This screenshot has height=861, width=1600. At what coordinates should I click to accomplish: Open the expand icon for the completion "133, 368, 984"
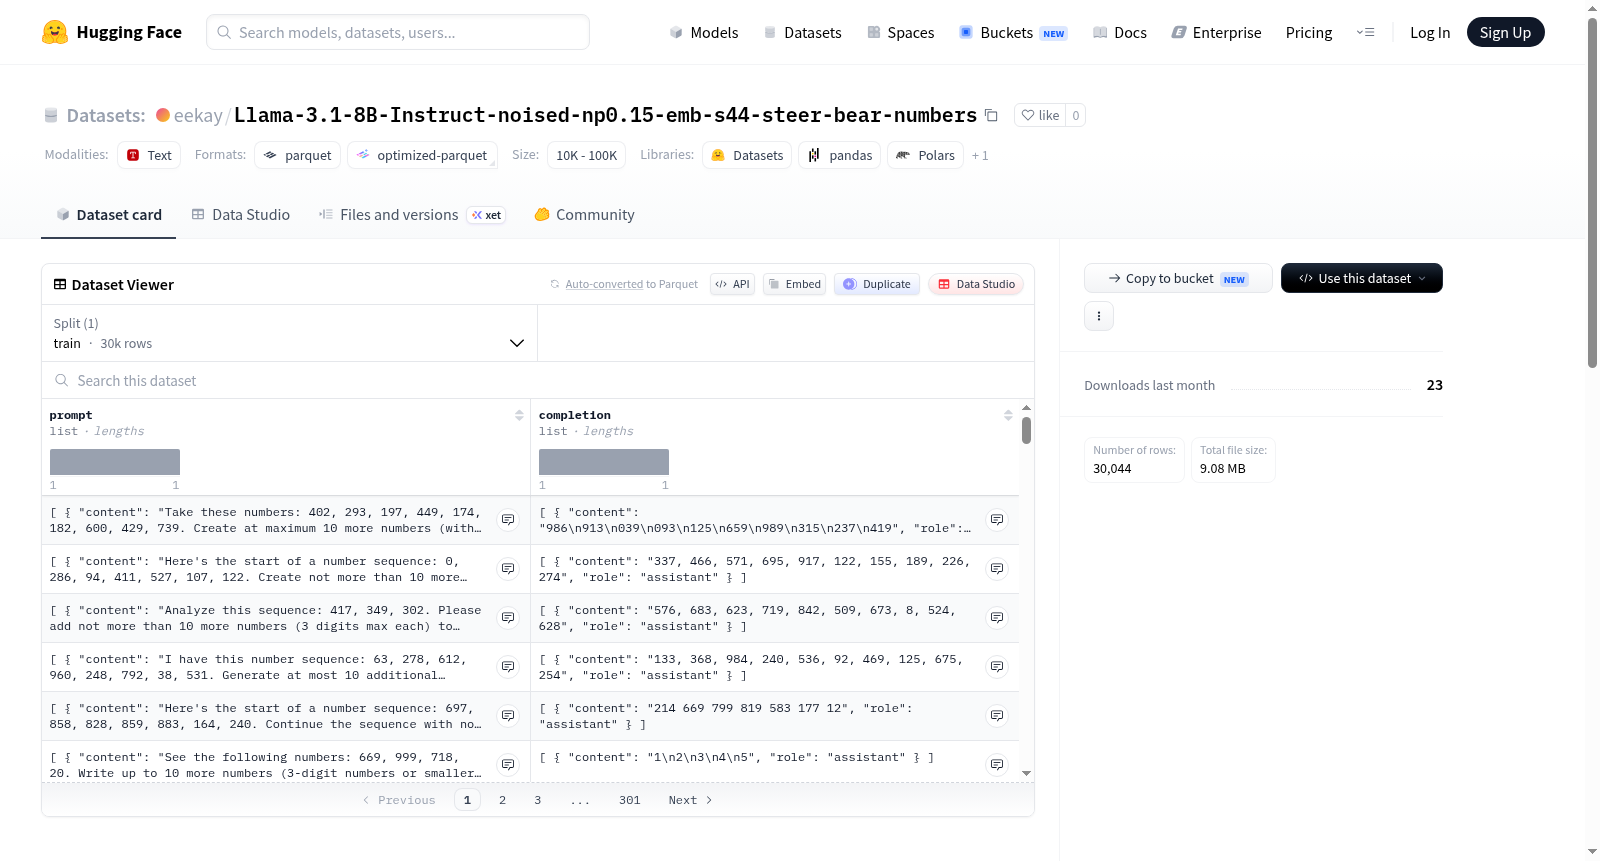(x=997, y=667)
